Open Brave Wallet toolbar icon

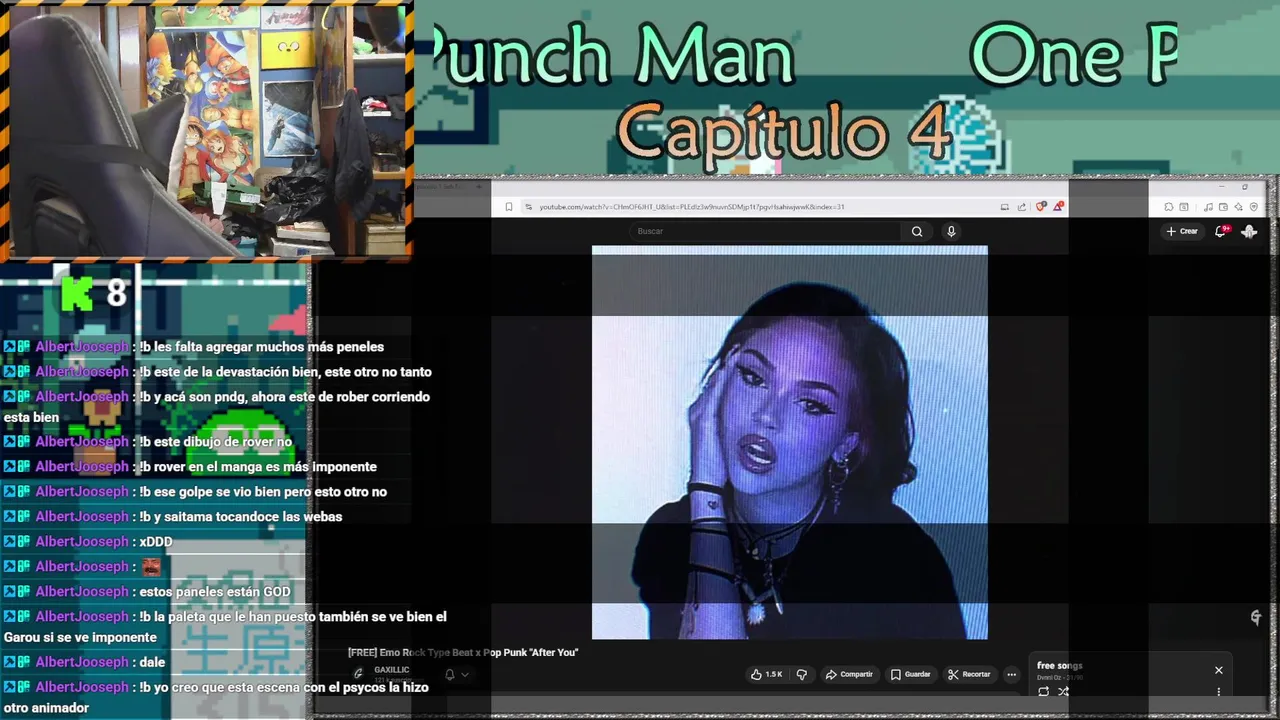click(x=1223, y=207)
